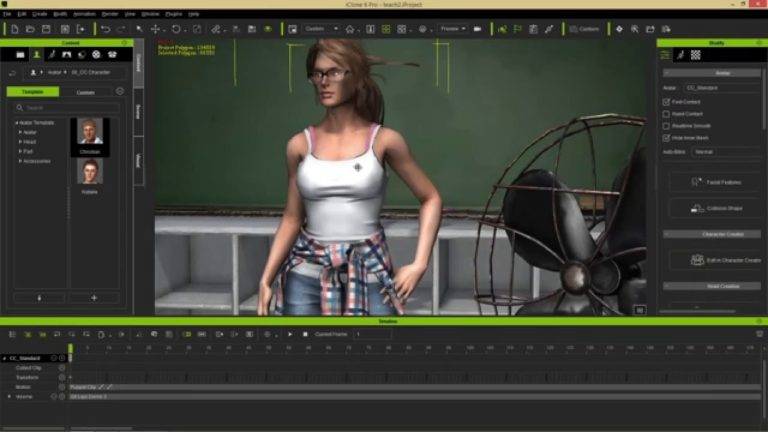Click the Facial Features button

tap(717, 182)
